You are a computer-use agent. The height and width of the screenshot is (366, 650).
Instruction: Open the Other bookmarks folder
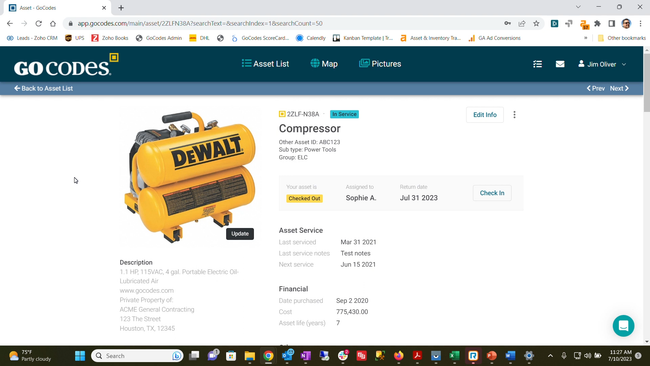point(621,38)
